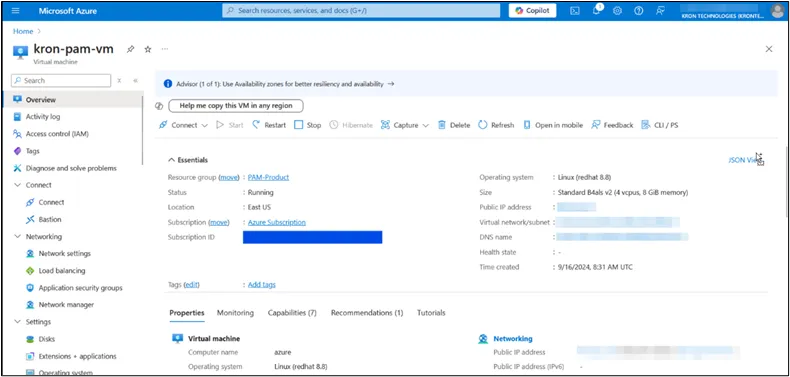Collapse the Connect group in sidebar
790x377 pixels.
pyautogui.click(x=18, y=185)
